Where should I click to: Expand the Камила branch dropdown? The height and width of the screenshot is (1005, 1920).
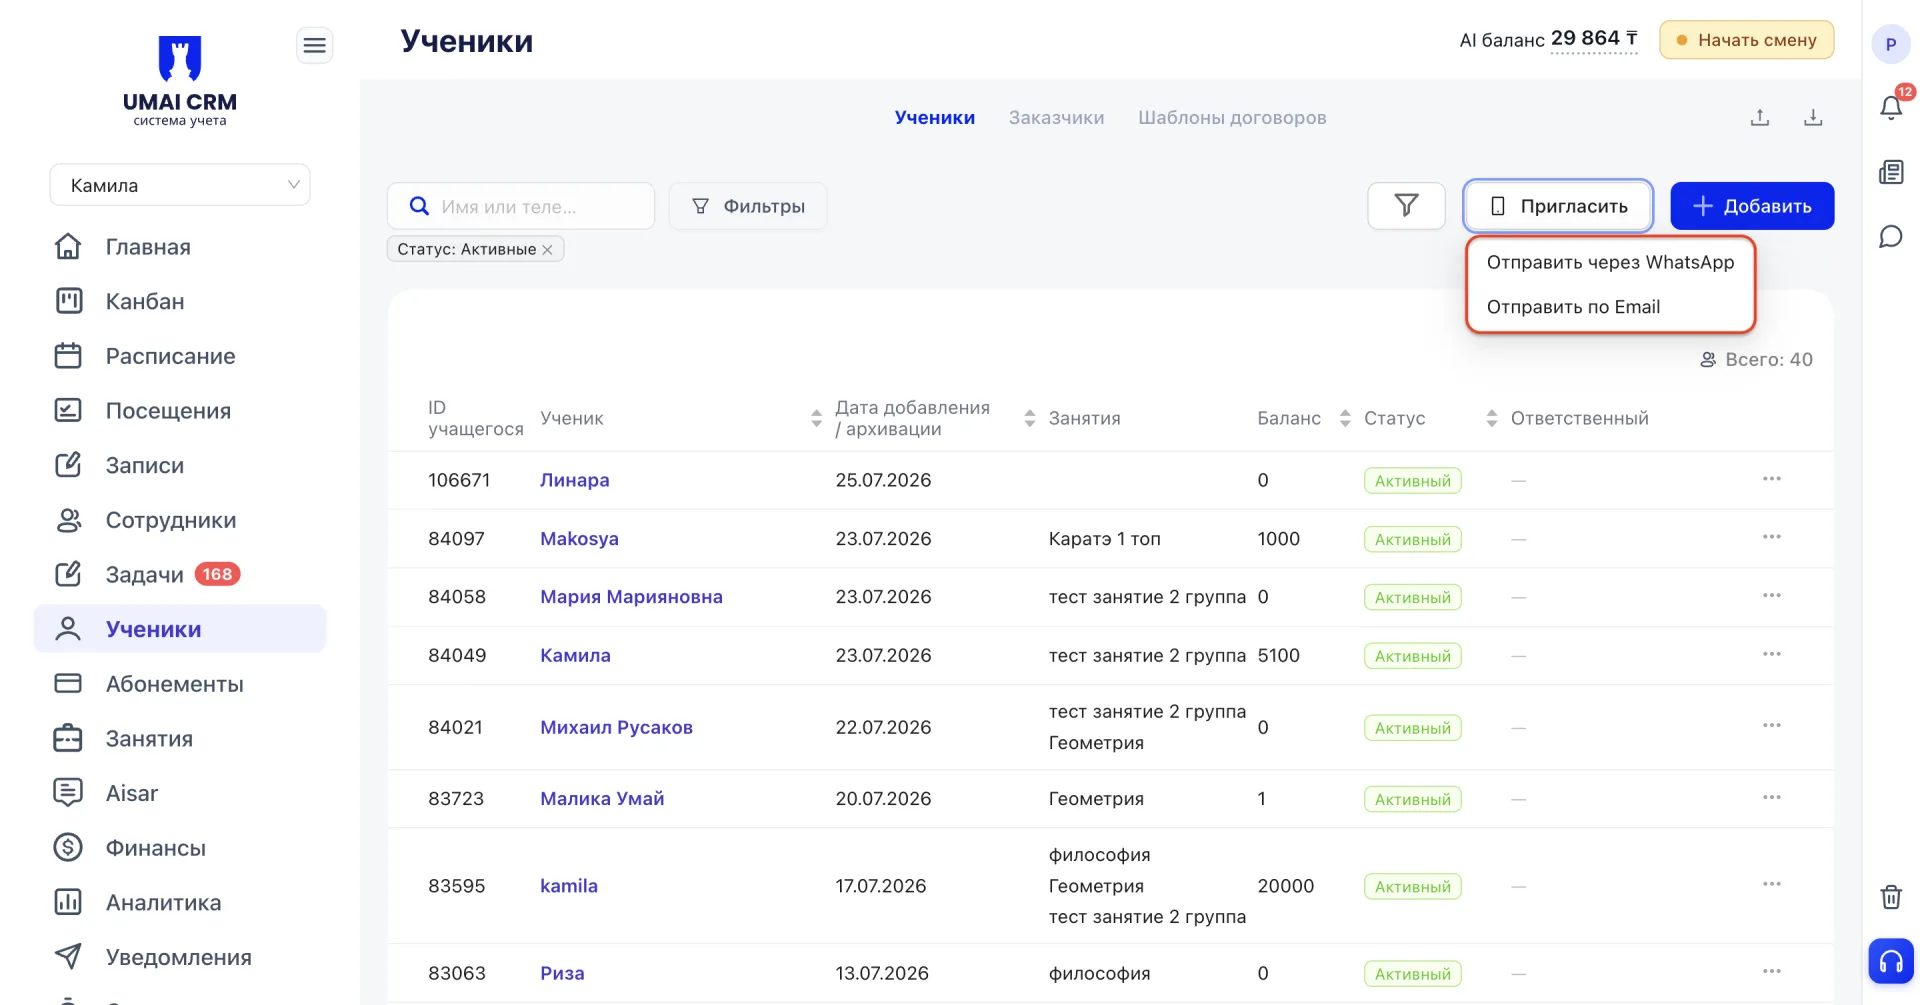coord(180,185)
